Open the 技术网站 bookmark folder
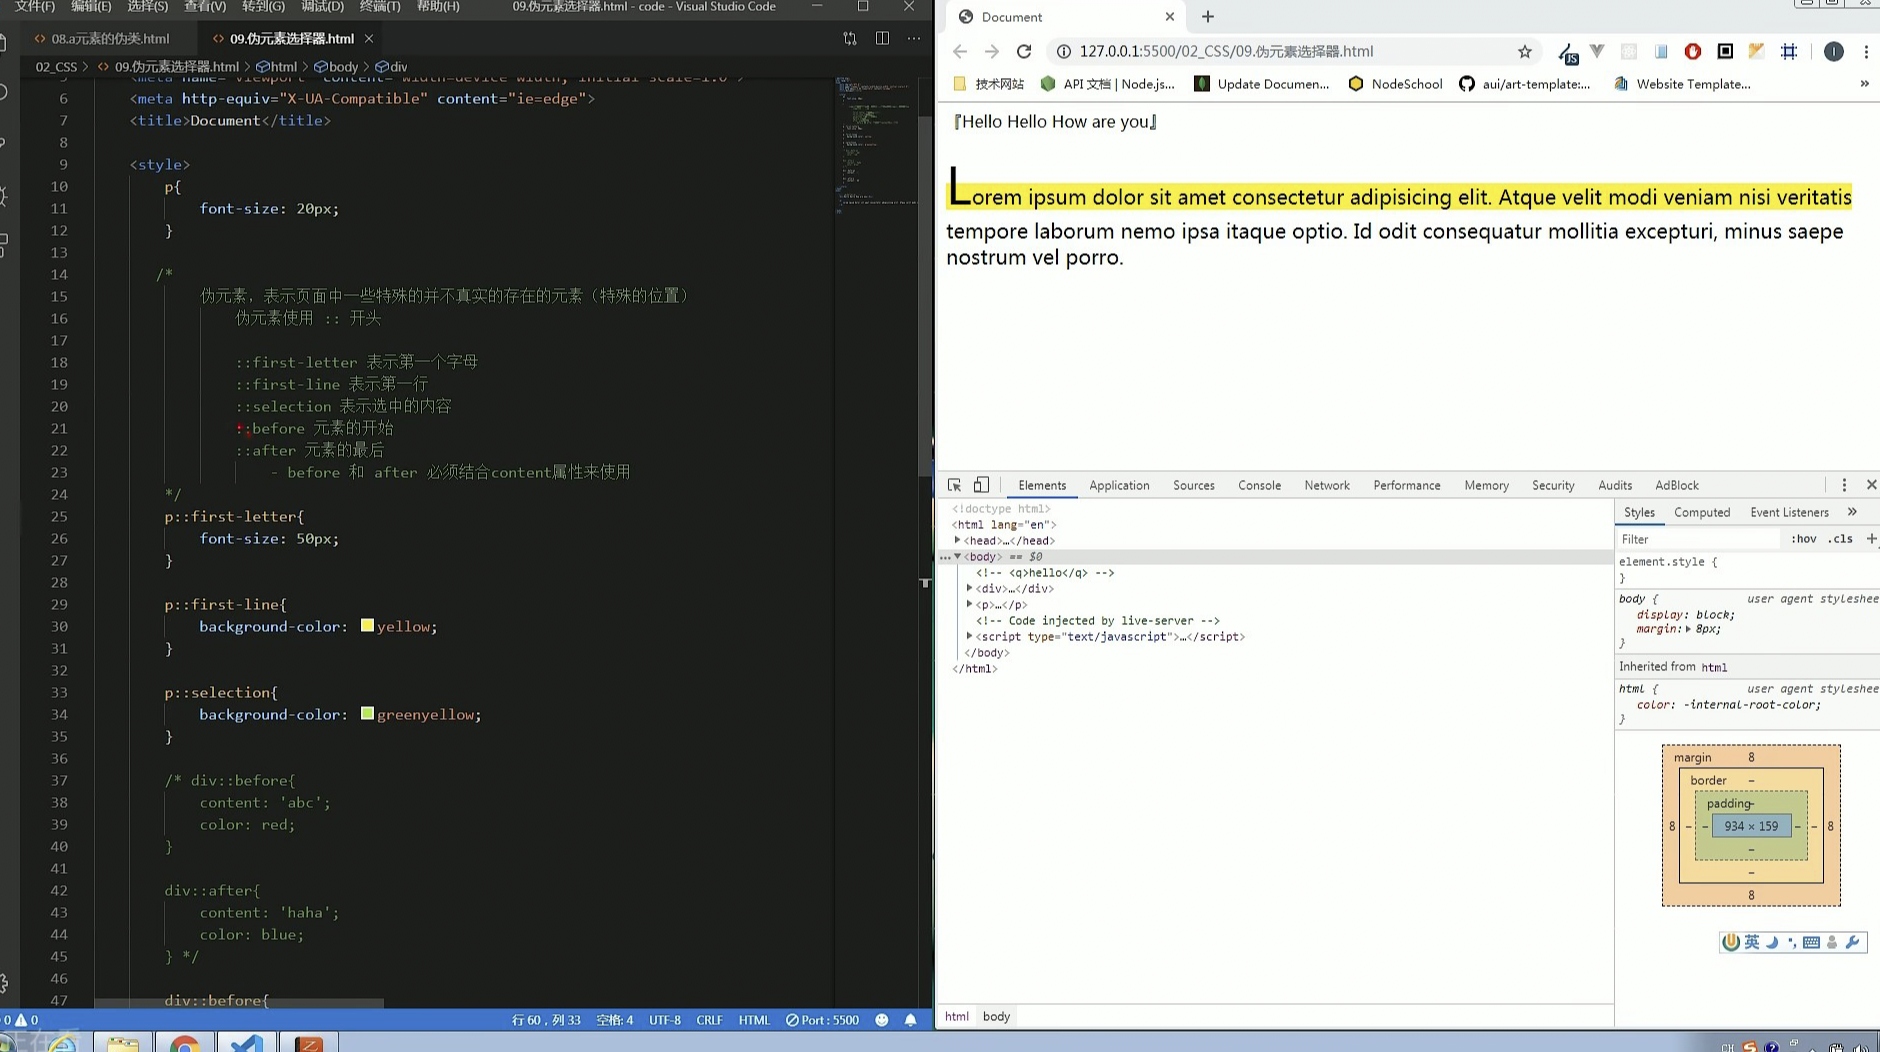 [x=989, y=84]
